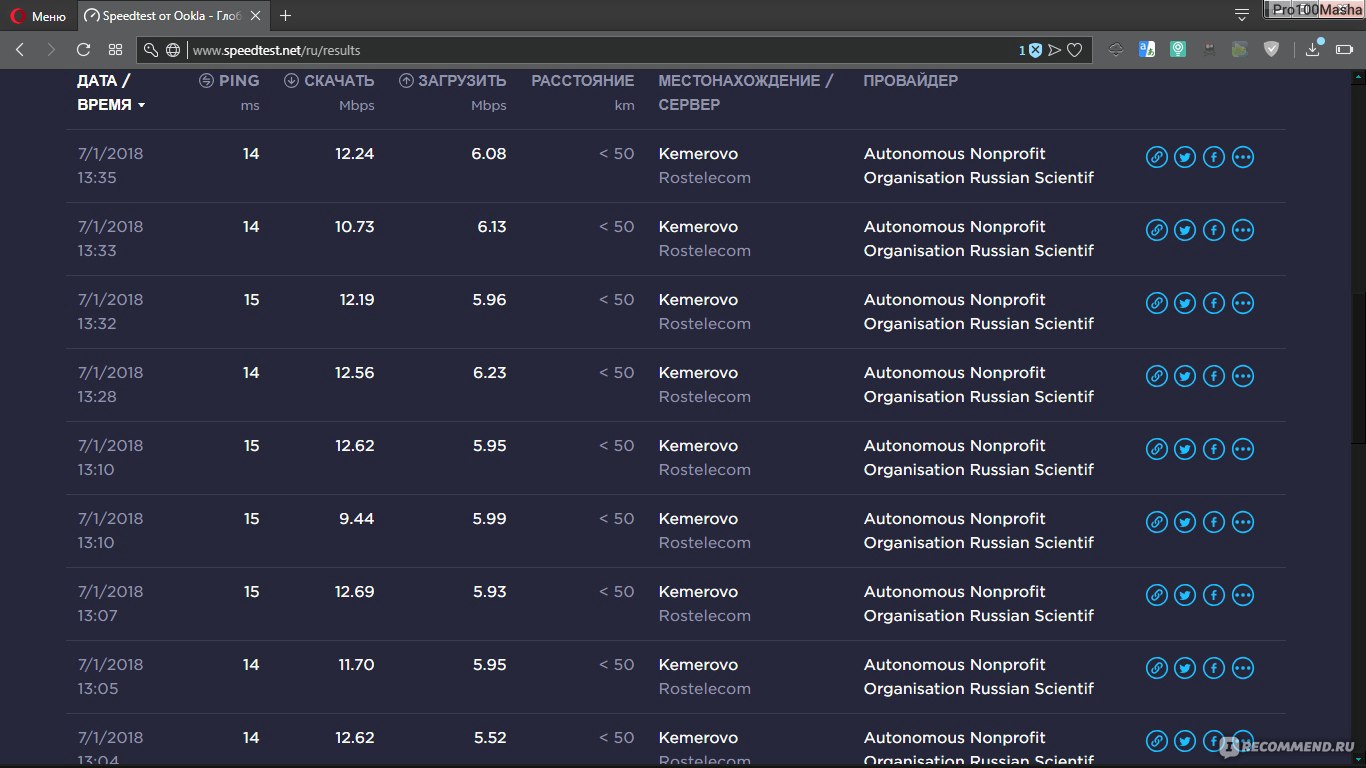Copy link for the 13:07 result
The height and width of the screenshot is (768, 1366).
click(1157, 595)
